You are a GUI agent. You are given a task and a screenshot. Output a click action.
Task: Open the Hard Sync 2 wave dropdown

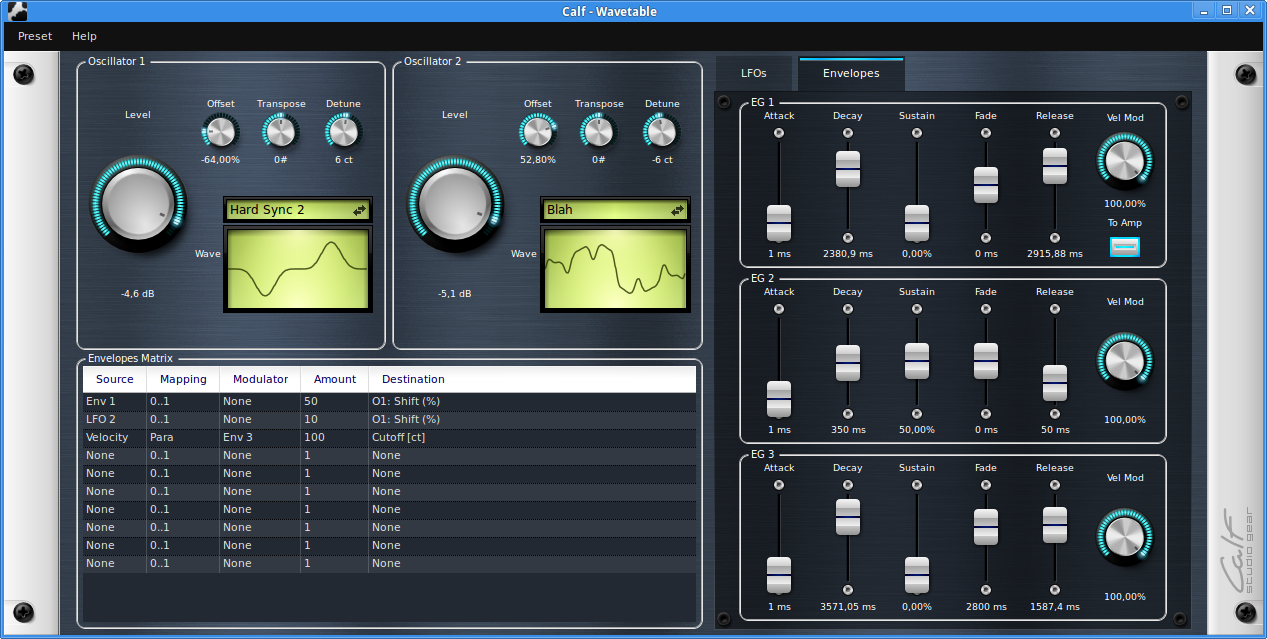point(298,210)
